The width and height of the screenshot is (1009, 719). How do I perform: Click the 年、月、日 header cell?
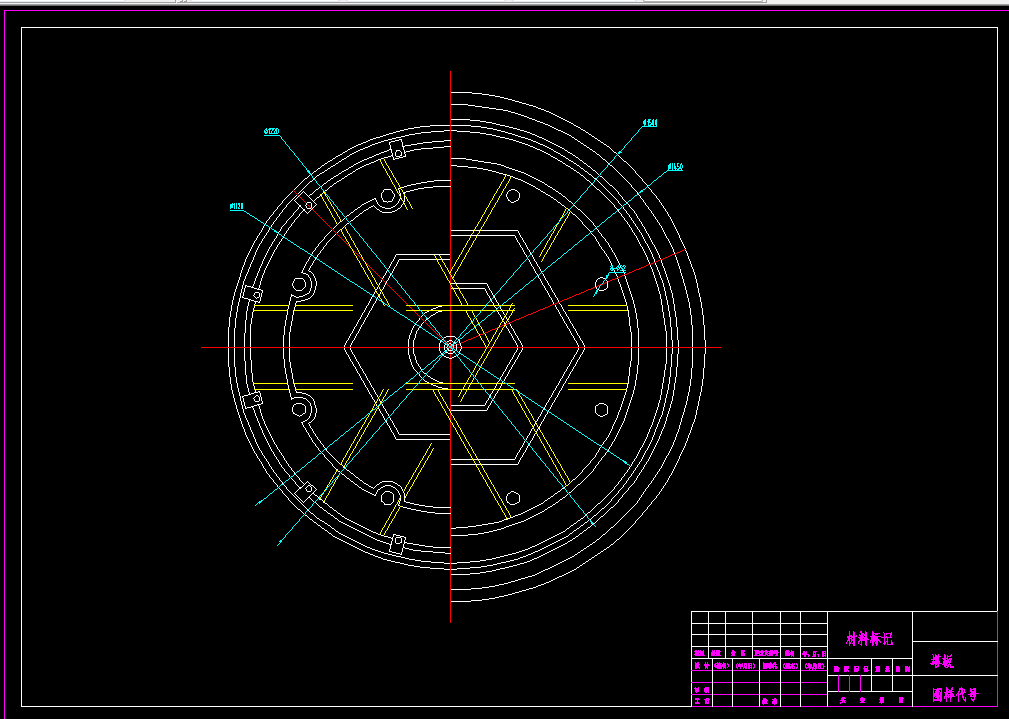coord(813,653)
